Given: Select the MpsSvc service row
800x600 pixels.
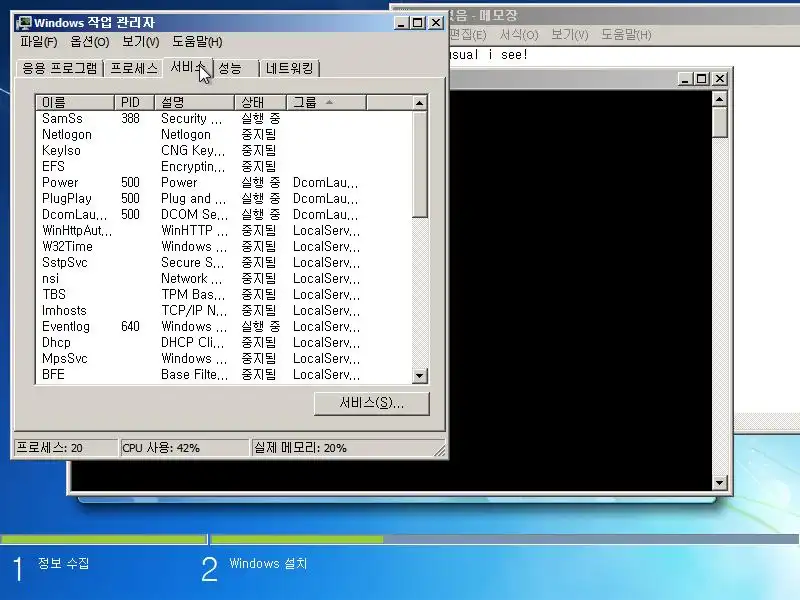Looking at the screenshot, I should click(224, 358).
